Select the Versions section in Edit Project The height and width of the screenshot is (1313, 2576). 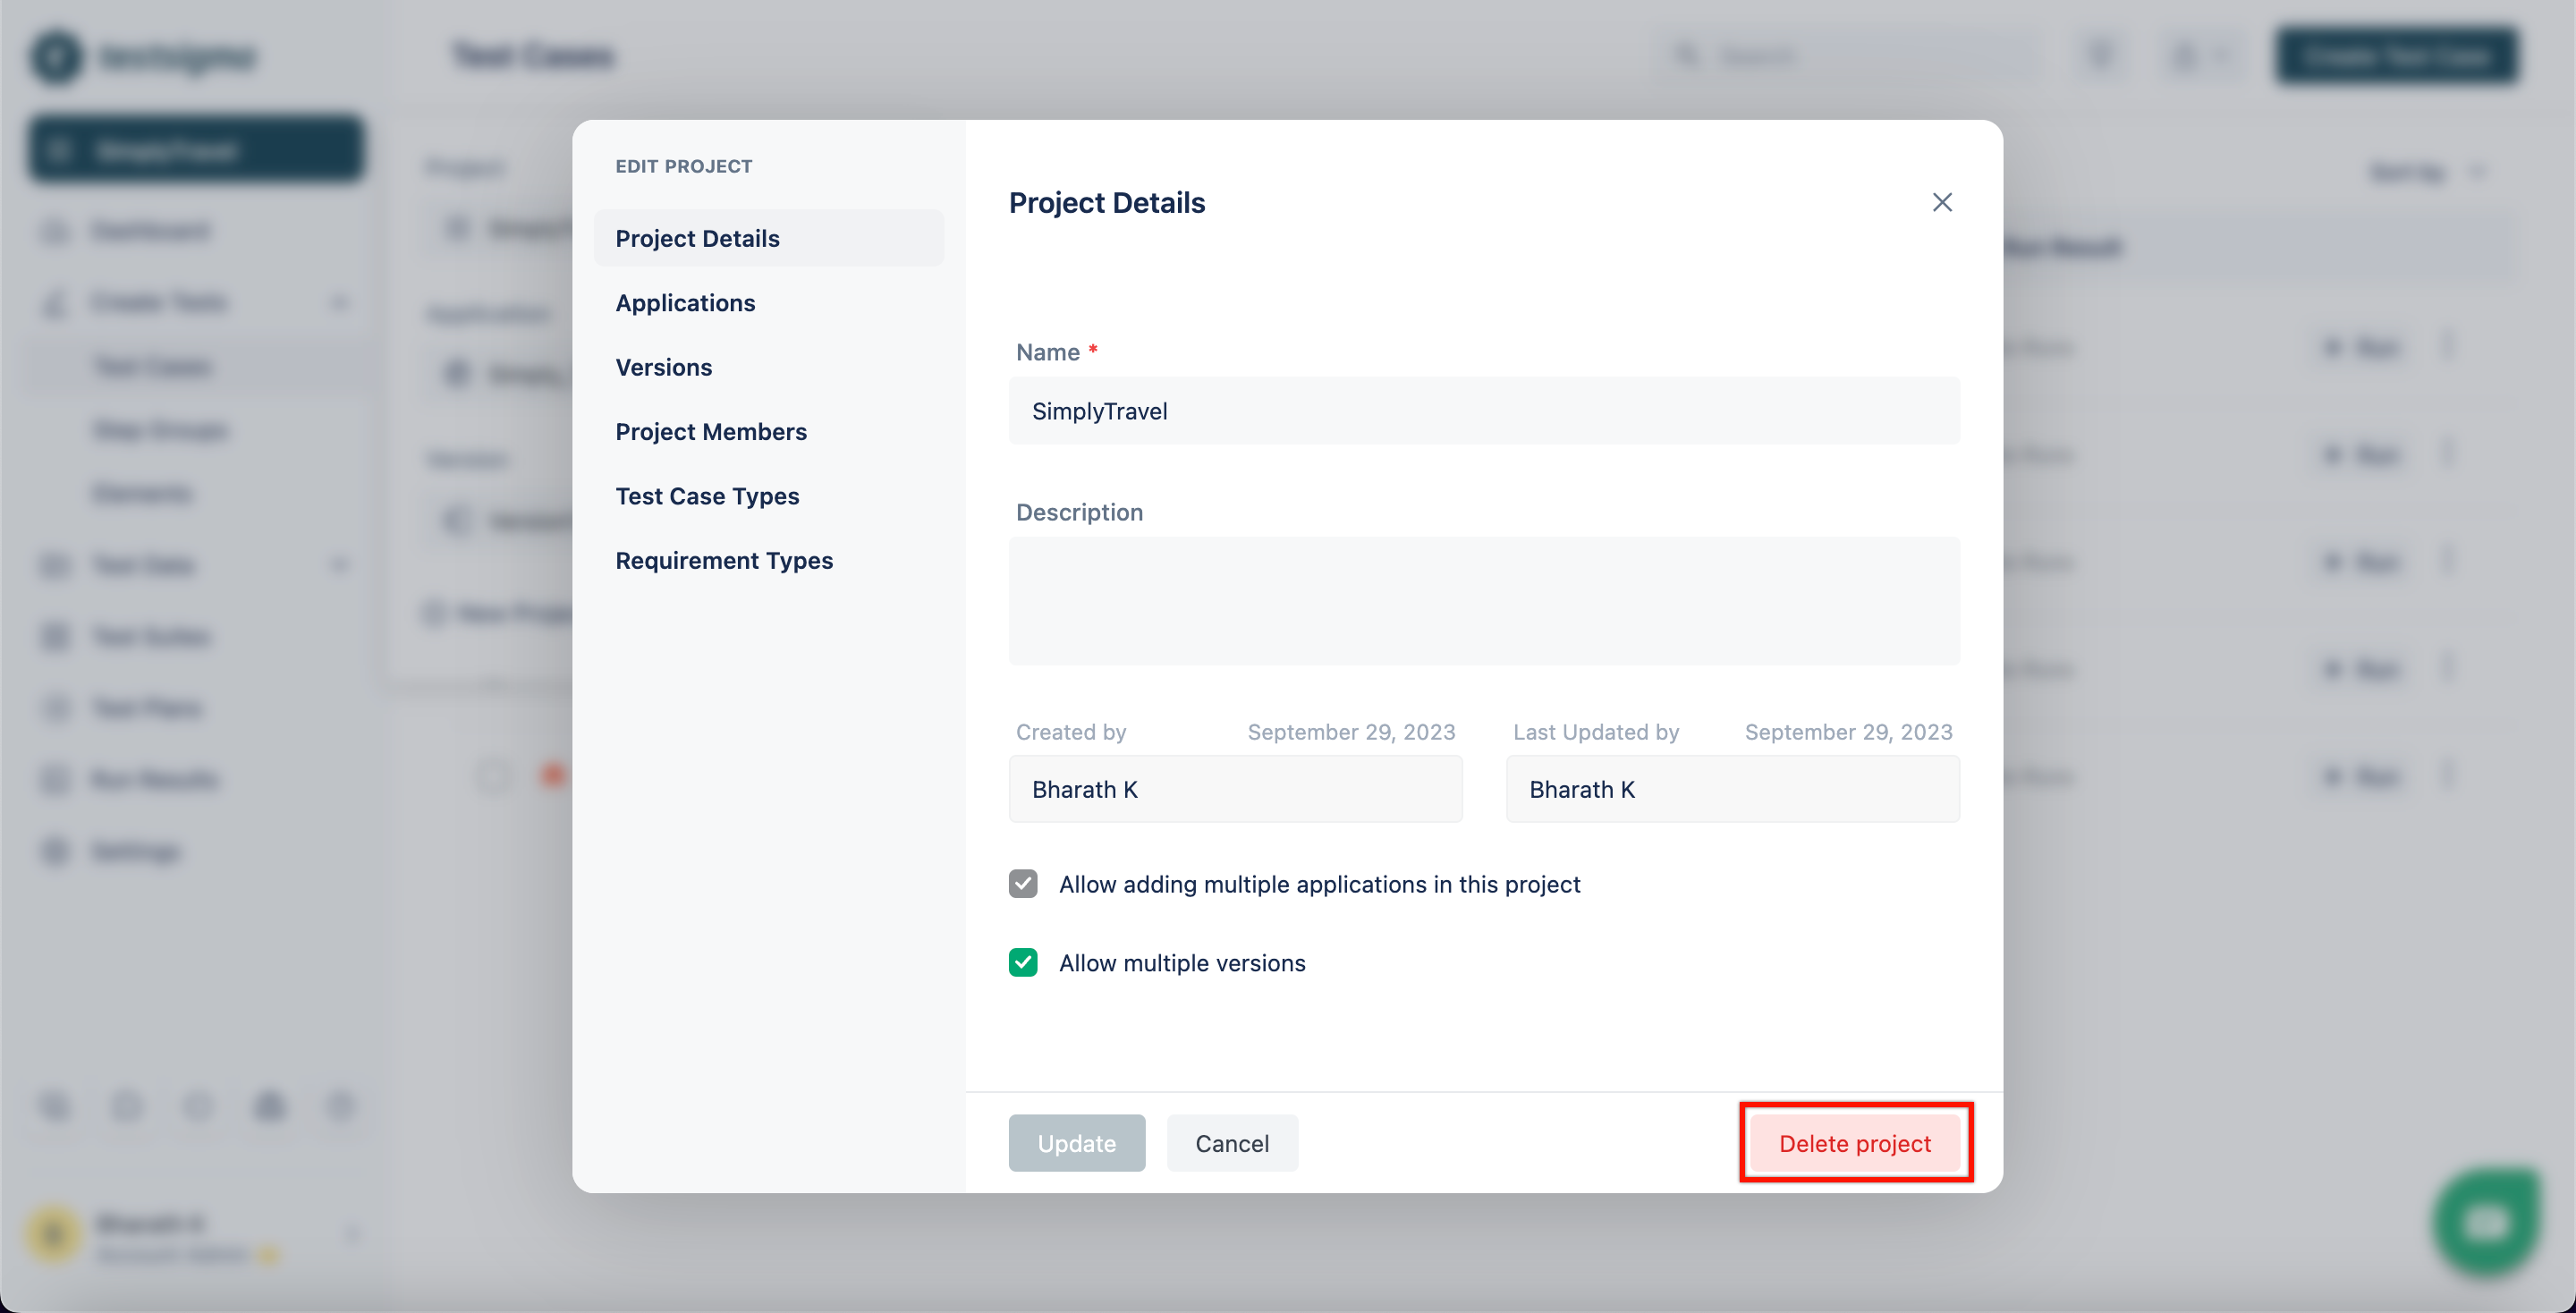[x=663, y=365]
